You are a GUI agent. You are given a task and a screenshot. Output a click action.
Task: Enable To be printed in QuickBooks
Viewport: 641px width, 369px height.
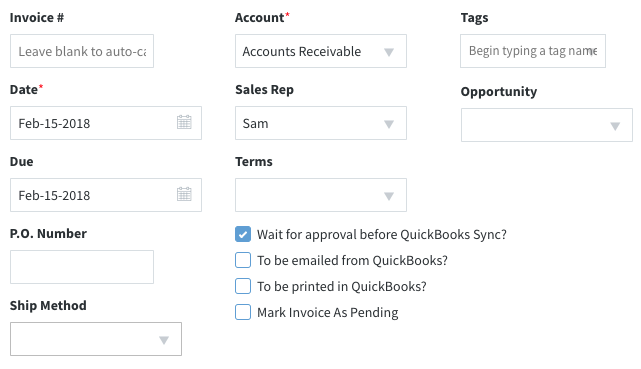click(243, 286)
